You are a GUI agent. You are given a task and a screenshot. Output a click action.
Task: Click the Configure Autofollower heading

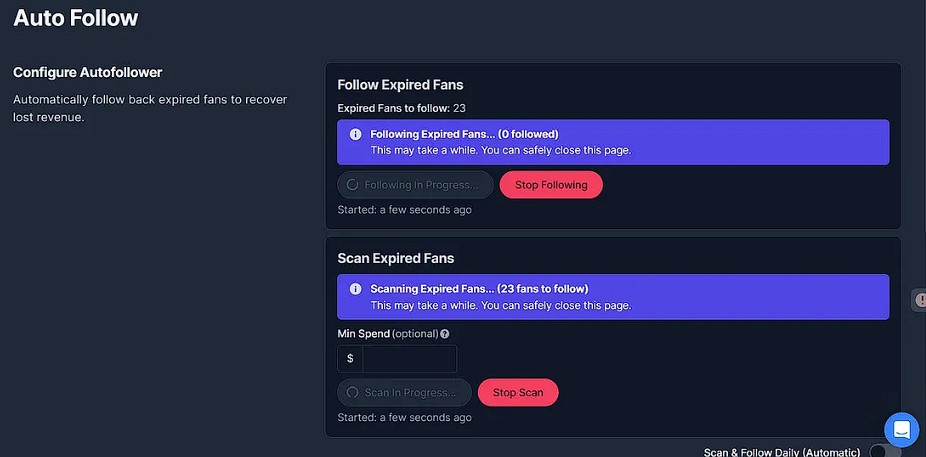point(87,72)
